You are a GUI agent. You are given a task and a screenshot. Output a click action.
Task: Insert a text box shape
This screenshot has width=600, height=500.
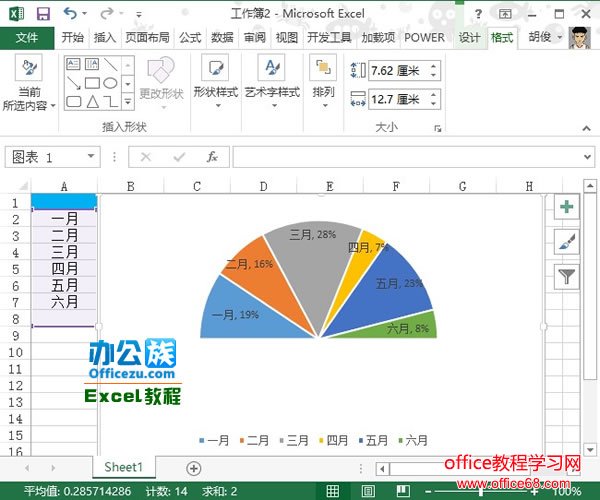coord(73,64)
